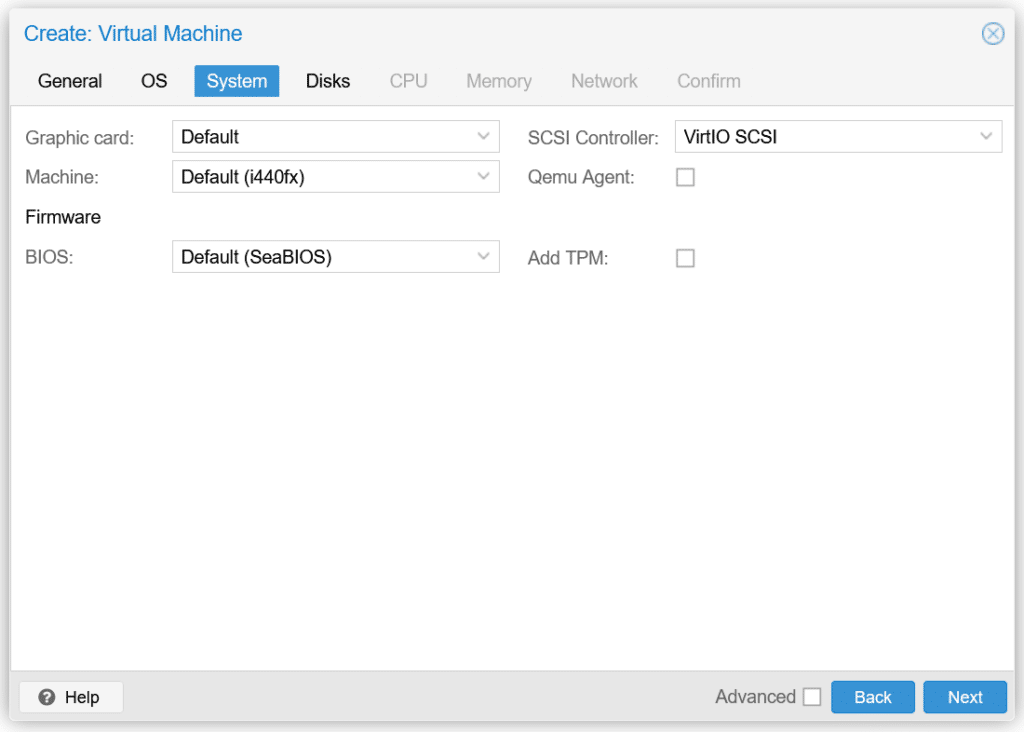
Task: Select the System tab
Action: (x=236, y=81)
